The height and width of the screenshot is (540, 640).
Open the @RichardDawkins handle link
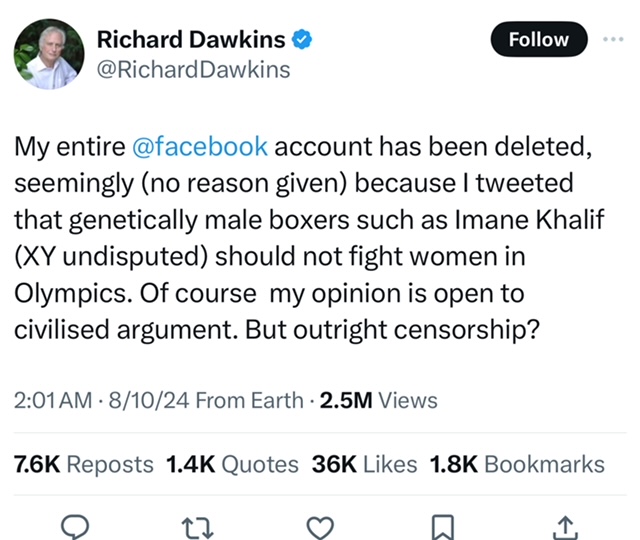[193, 69]
